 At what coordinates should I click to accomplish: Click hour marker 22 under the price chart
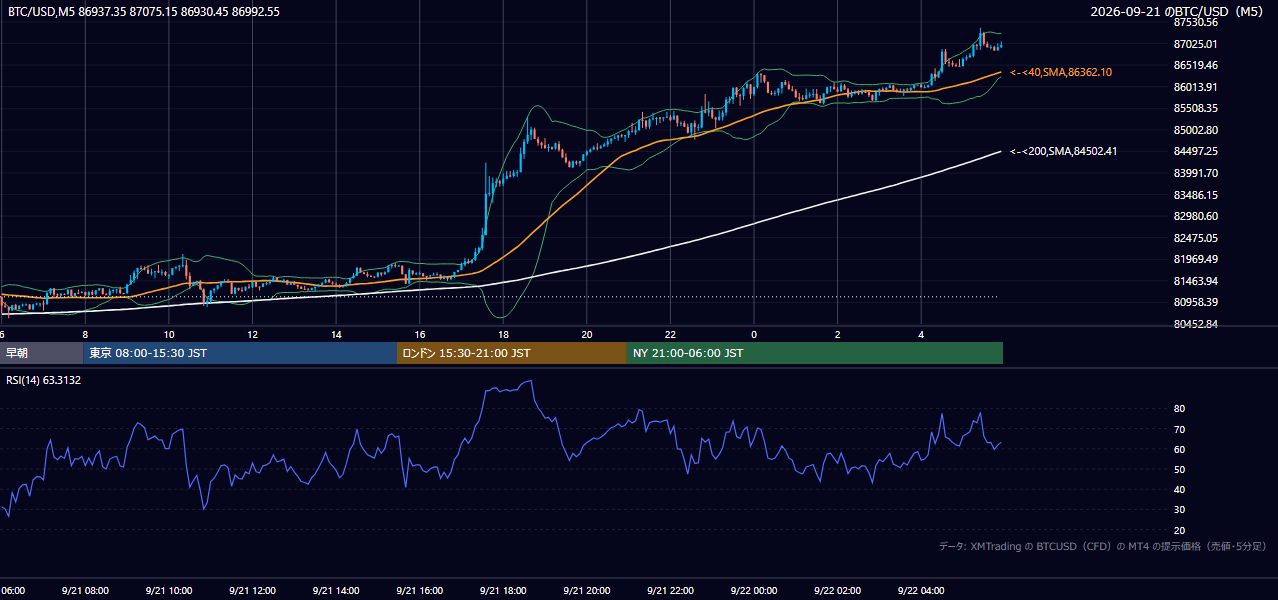(x=670, y=334)
